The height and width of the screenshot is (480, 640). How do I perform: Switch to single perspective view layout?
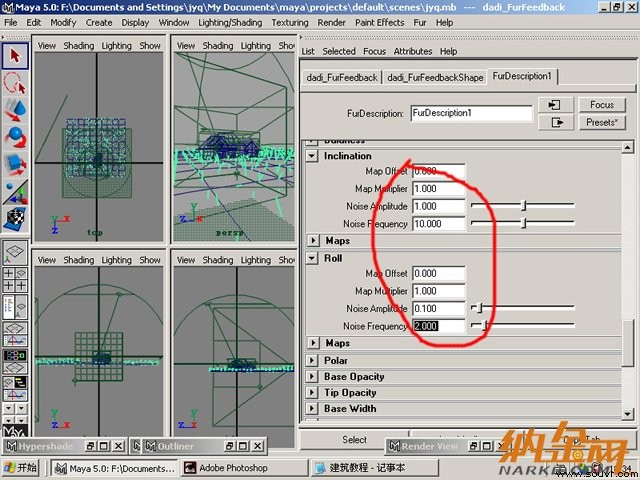pos(15,253)
